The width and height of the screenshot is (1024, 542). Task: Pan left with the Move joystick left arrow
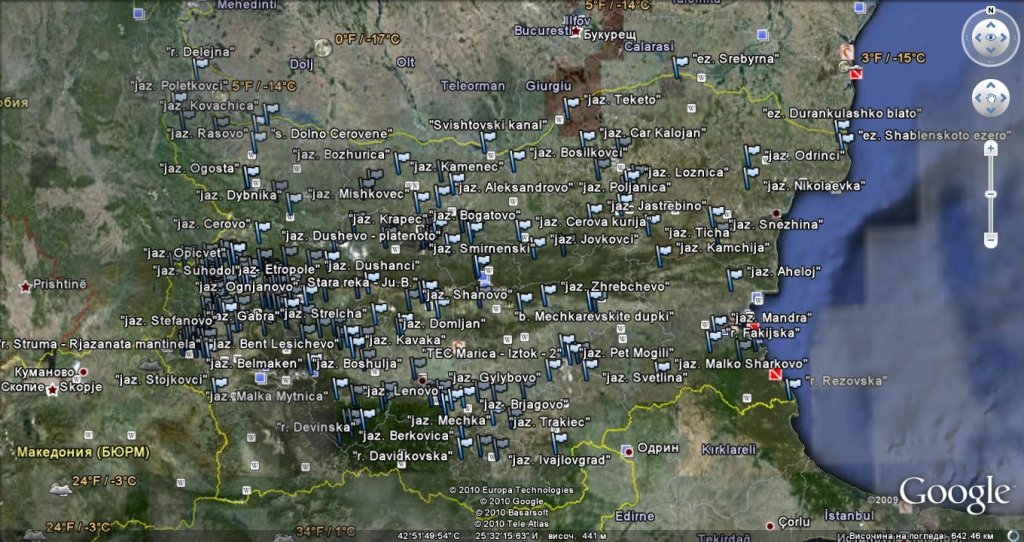click(x=980, y=99)
